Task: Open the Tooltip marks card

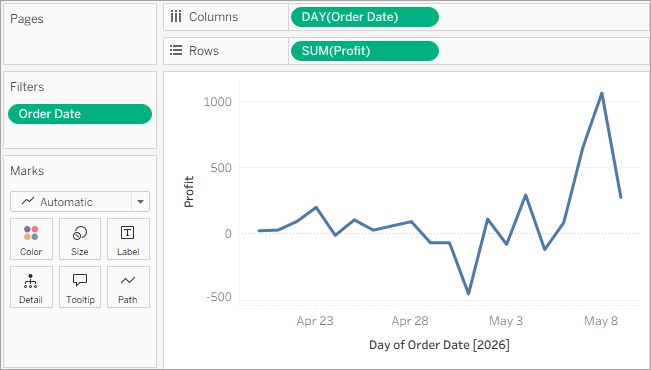Action: [80, 287]
